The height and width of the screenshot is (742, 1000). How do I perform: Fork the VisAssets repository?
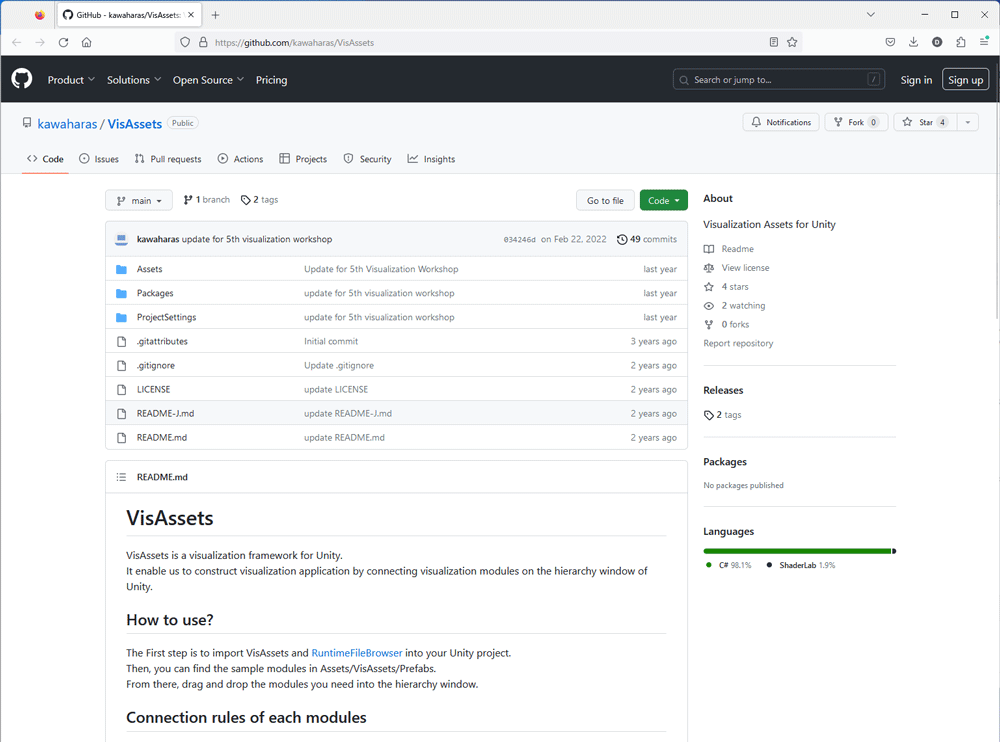click(x=856, y=122)
